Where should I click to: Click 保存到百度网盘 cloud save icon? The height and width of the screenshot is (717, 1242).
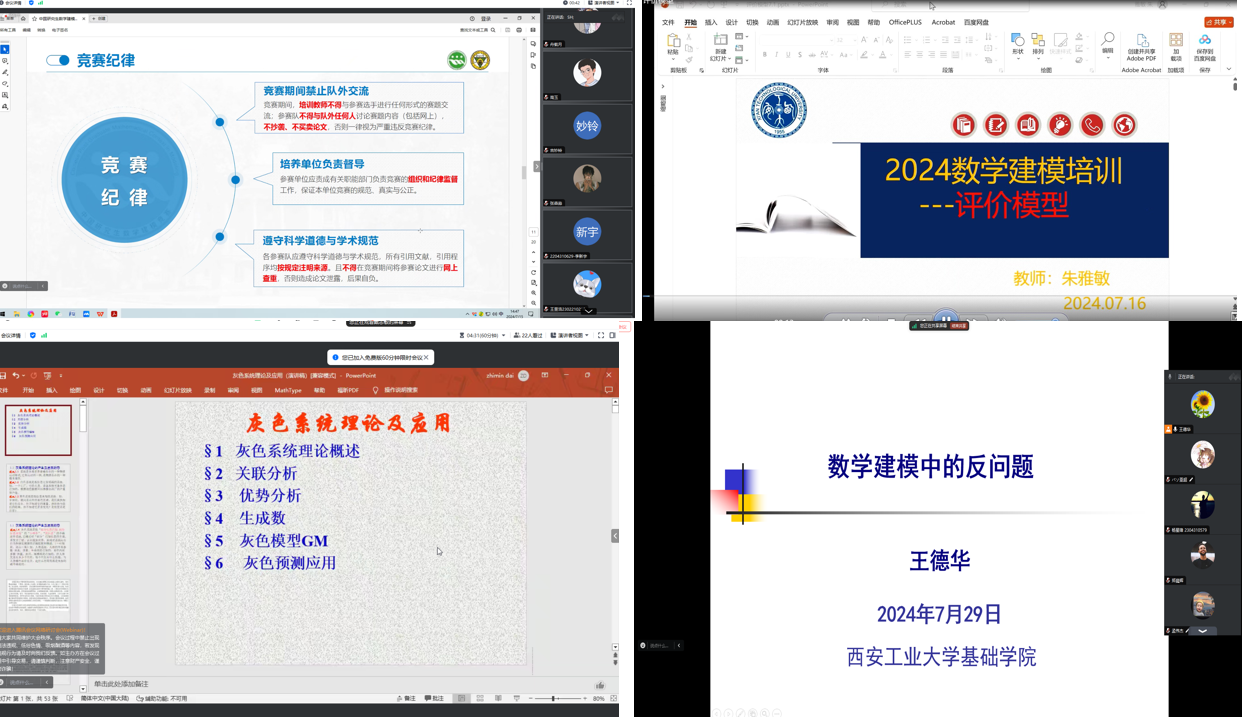[x=1205, y=41]
